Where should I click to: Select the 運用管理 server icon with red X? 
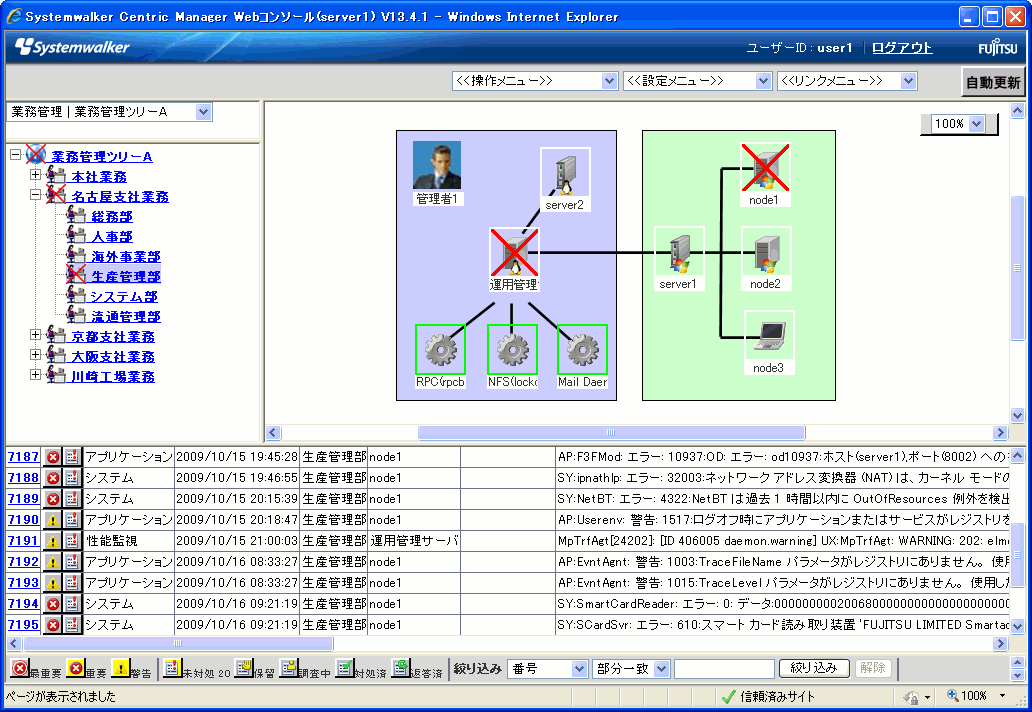pos(514,253)
